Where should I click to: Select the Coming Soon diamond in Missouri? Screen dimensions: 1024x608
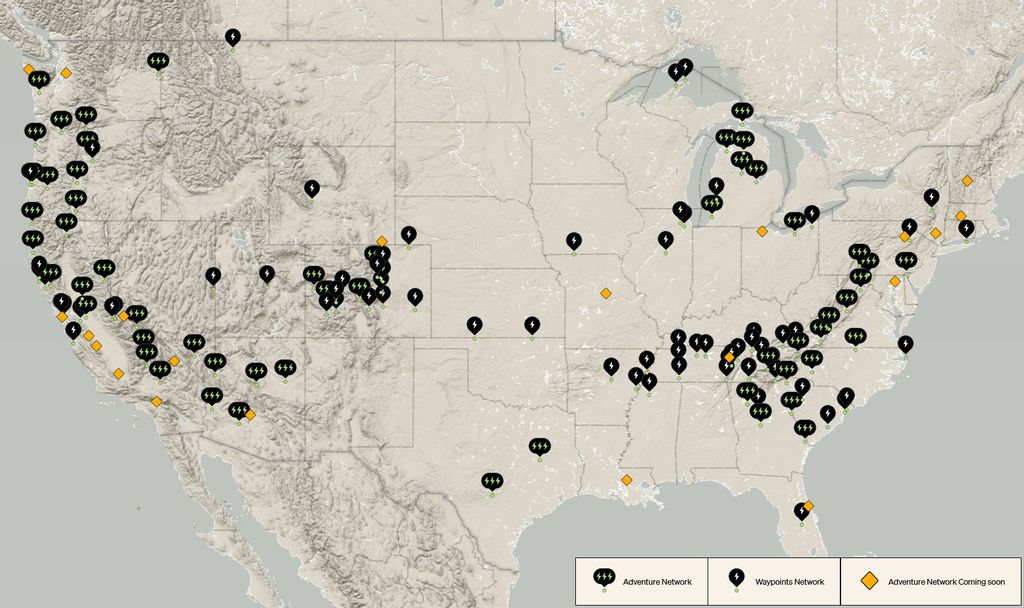605,293
